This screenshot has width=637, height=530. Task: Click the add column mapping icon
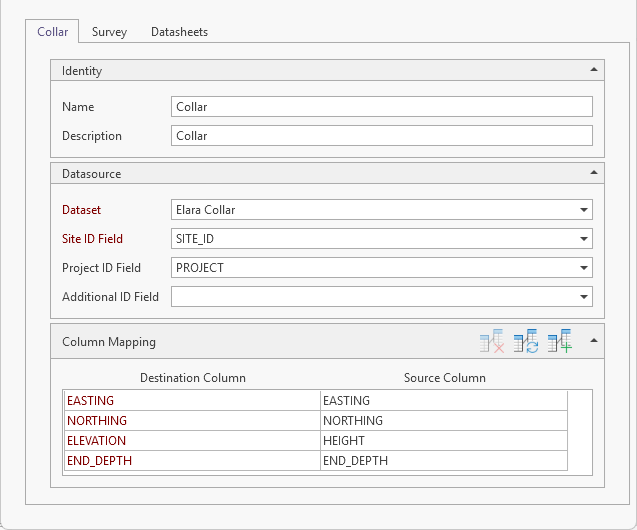[x=560, y=342]
